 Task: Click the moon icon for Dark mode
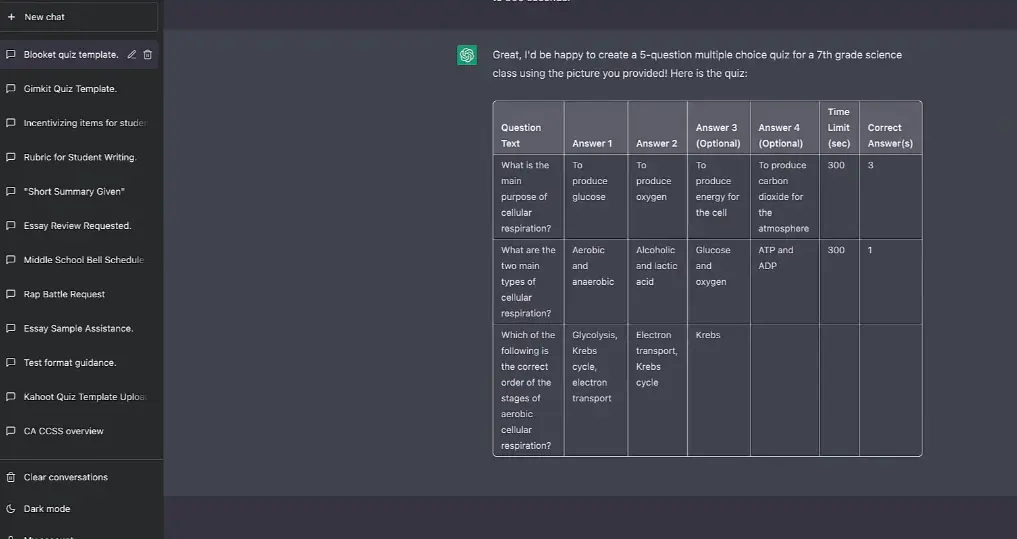point(11,509)
